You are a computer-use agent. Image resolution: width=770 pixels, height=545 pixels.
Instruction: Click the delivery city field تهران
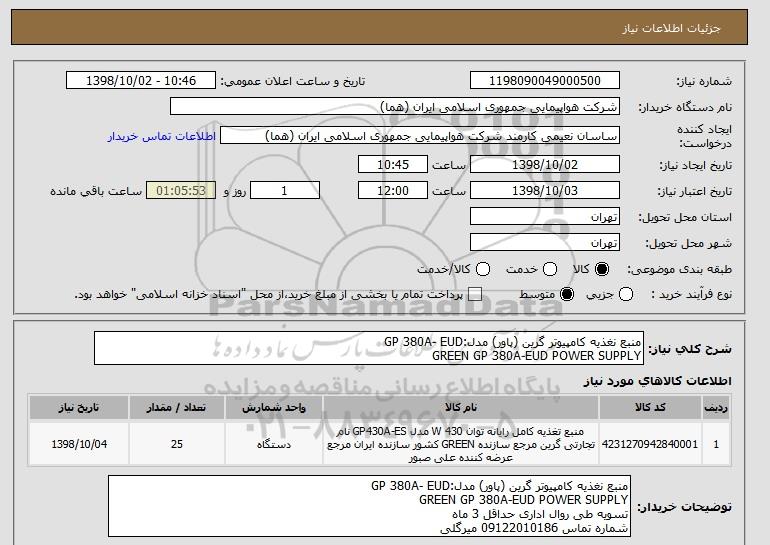545,243
